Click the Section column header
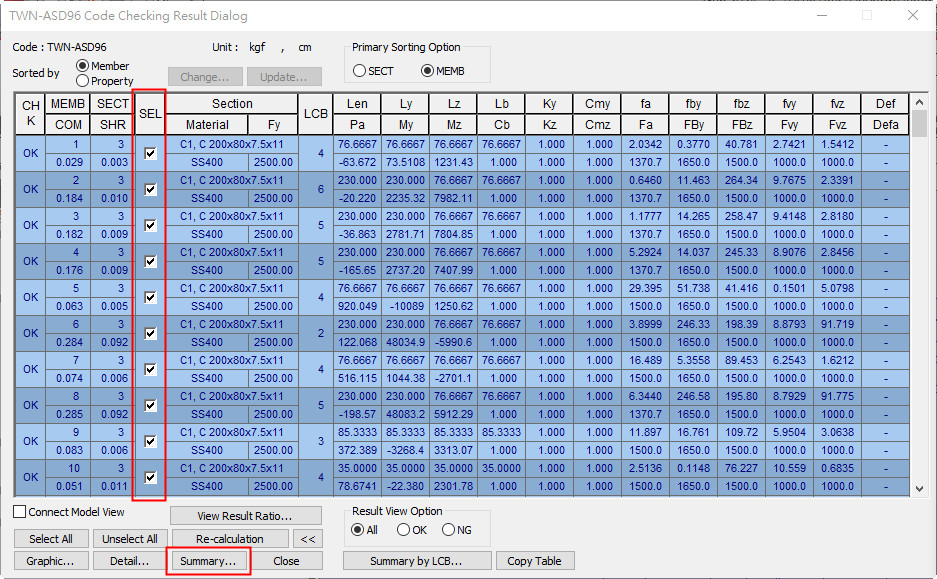Screen dimensions: 937x579 tap(232, 103)
